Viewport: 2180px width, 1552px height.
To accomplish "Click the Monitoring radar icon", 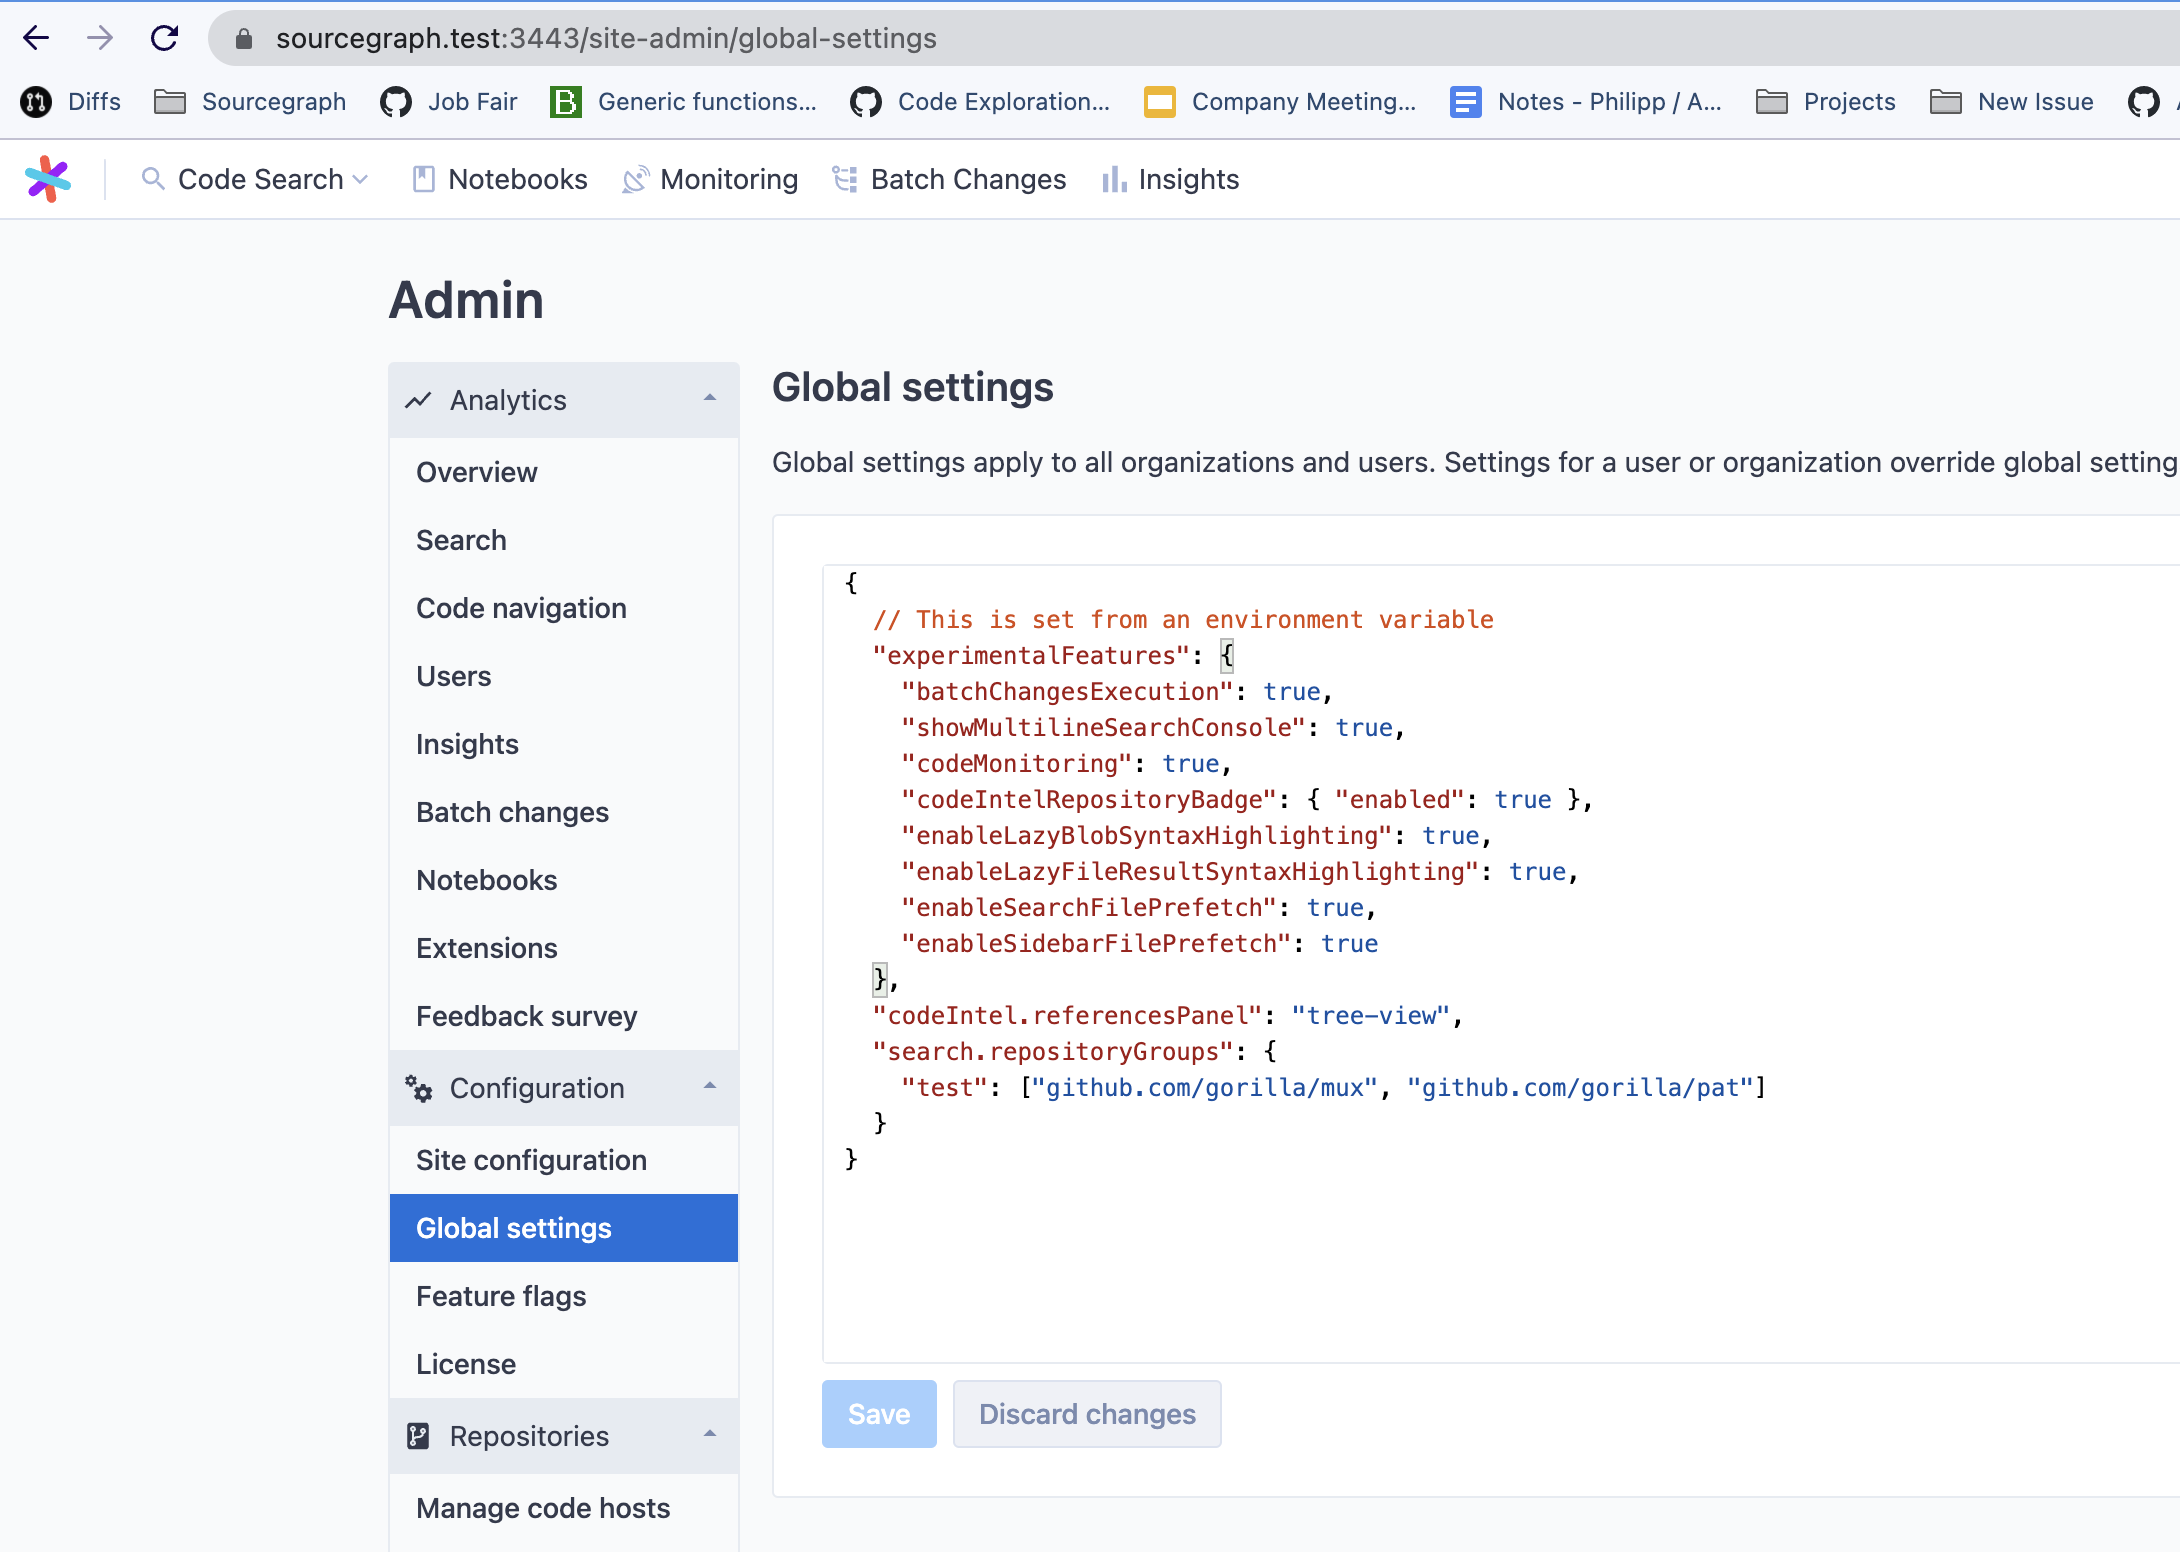I will tap(635, 180).
